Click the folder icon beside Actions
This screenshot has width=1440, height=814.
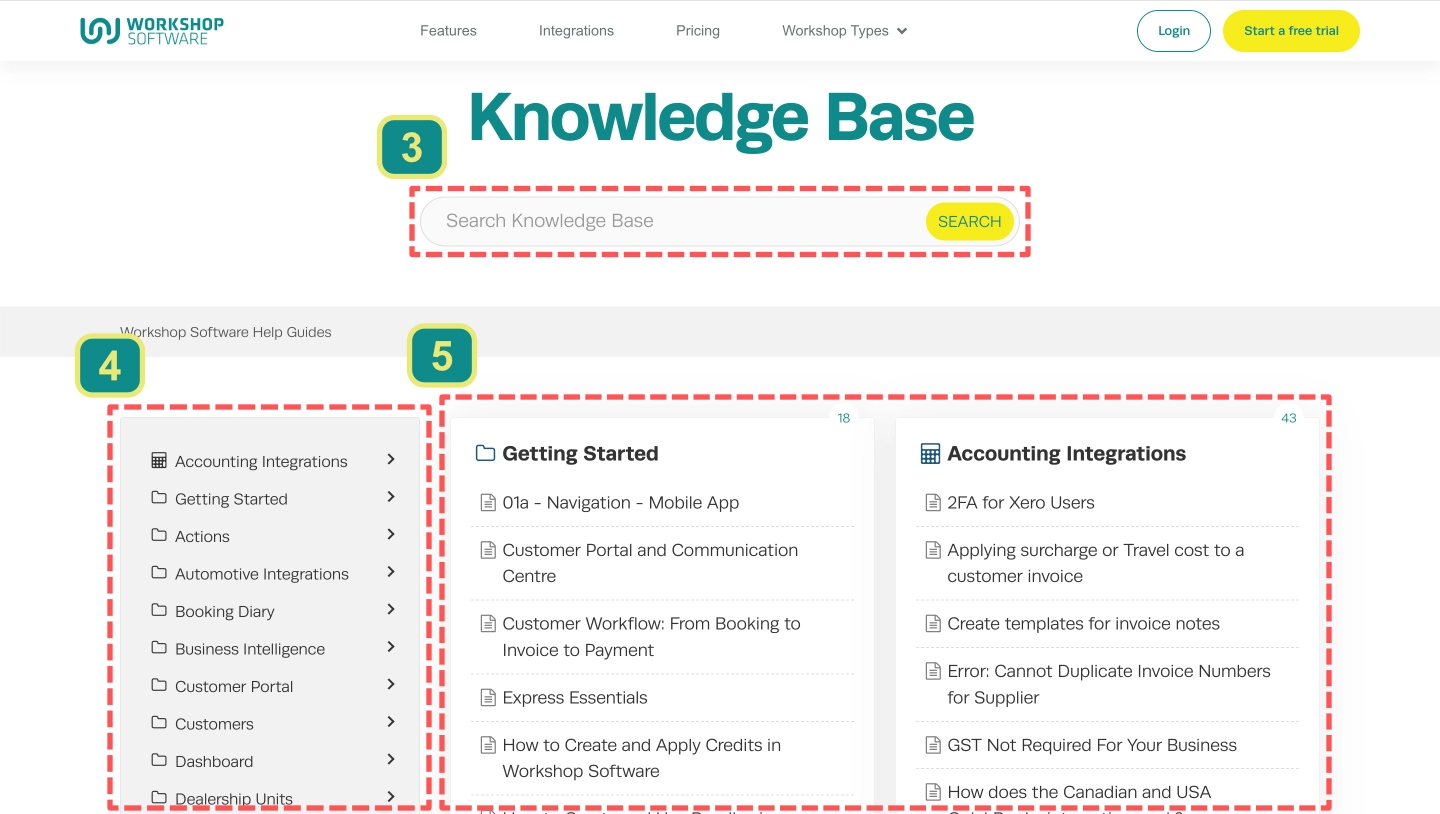pos(159,535)
